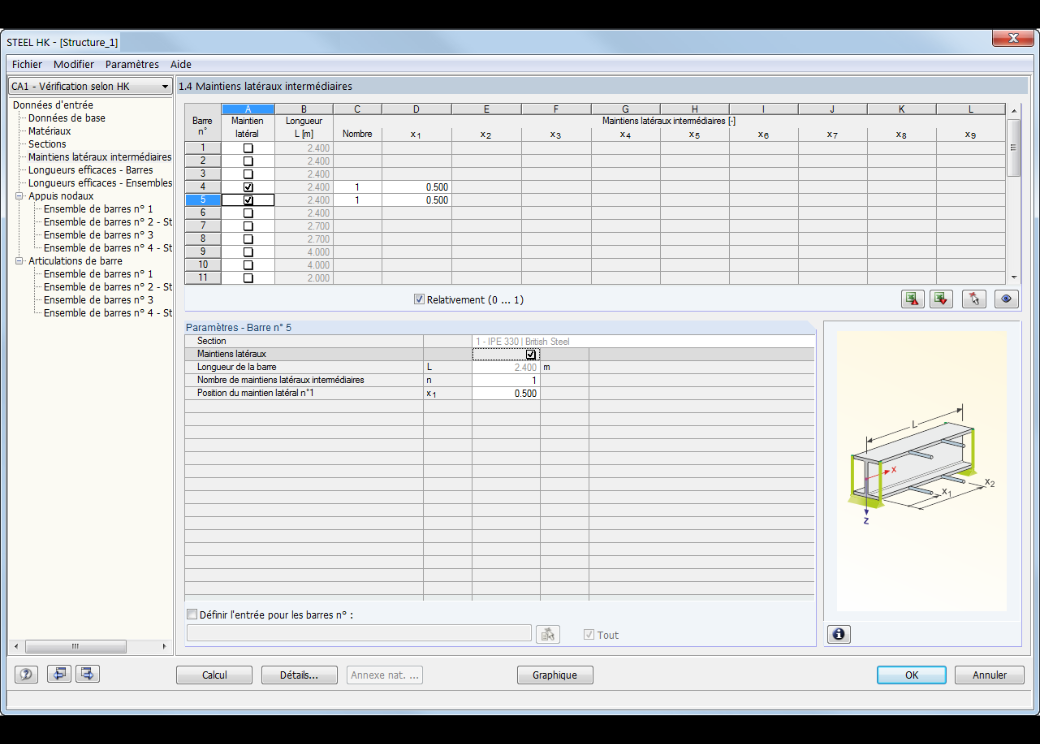Open the Aide menu
This screenshot has height=744, width=1040.
point(180,64)
